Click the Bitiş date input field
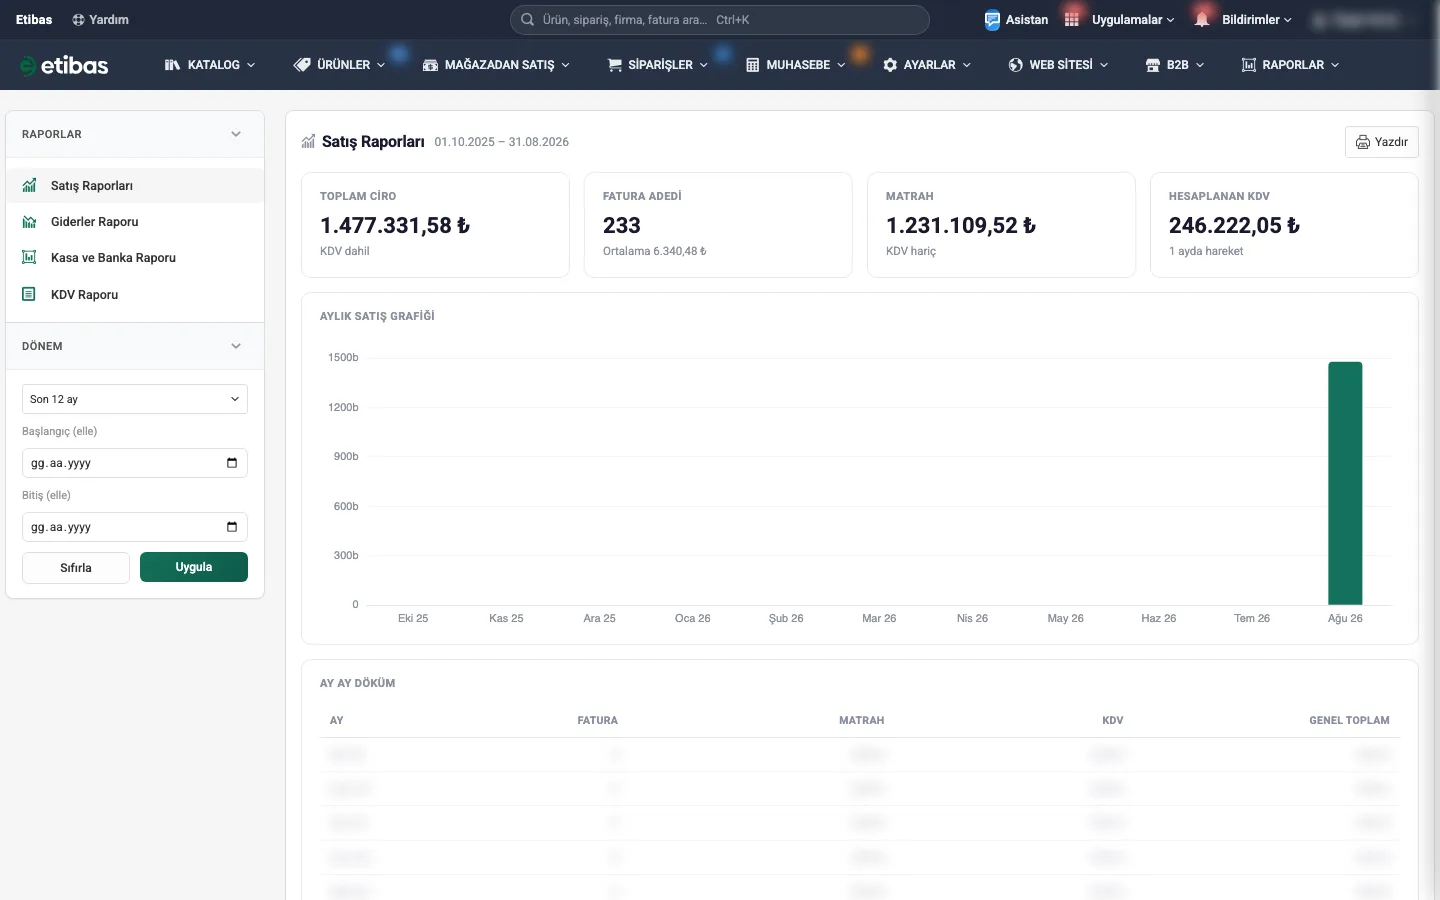1440x900 pixels. click(x=135, y=527)
